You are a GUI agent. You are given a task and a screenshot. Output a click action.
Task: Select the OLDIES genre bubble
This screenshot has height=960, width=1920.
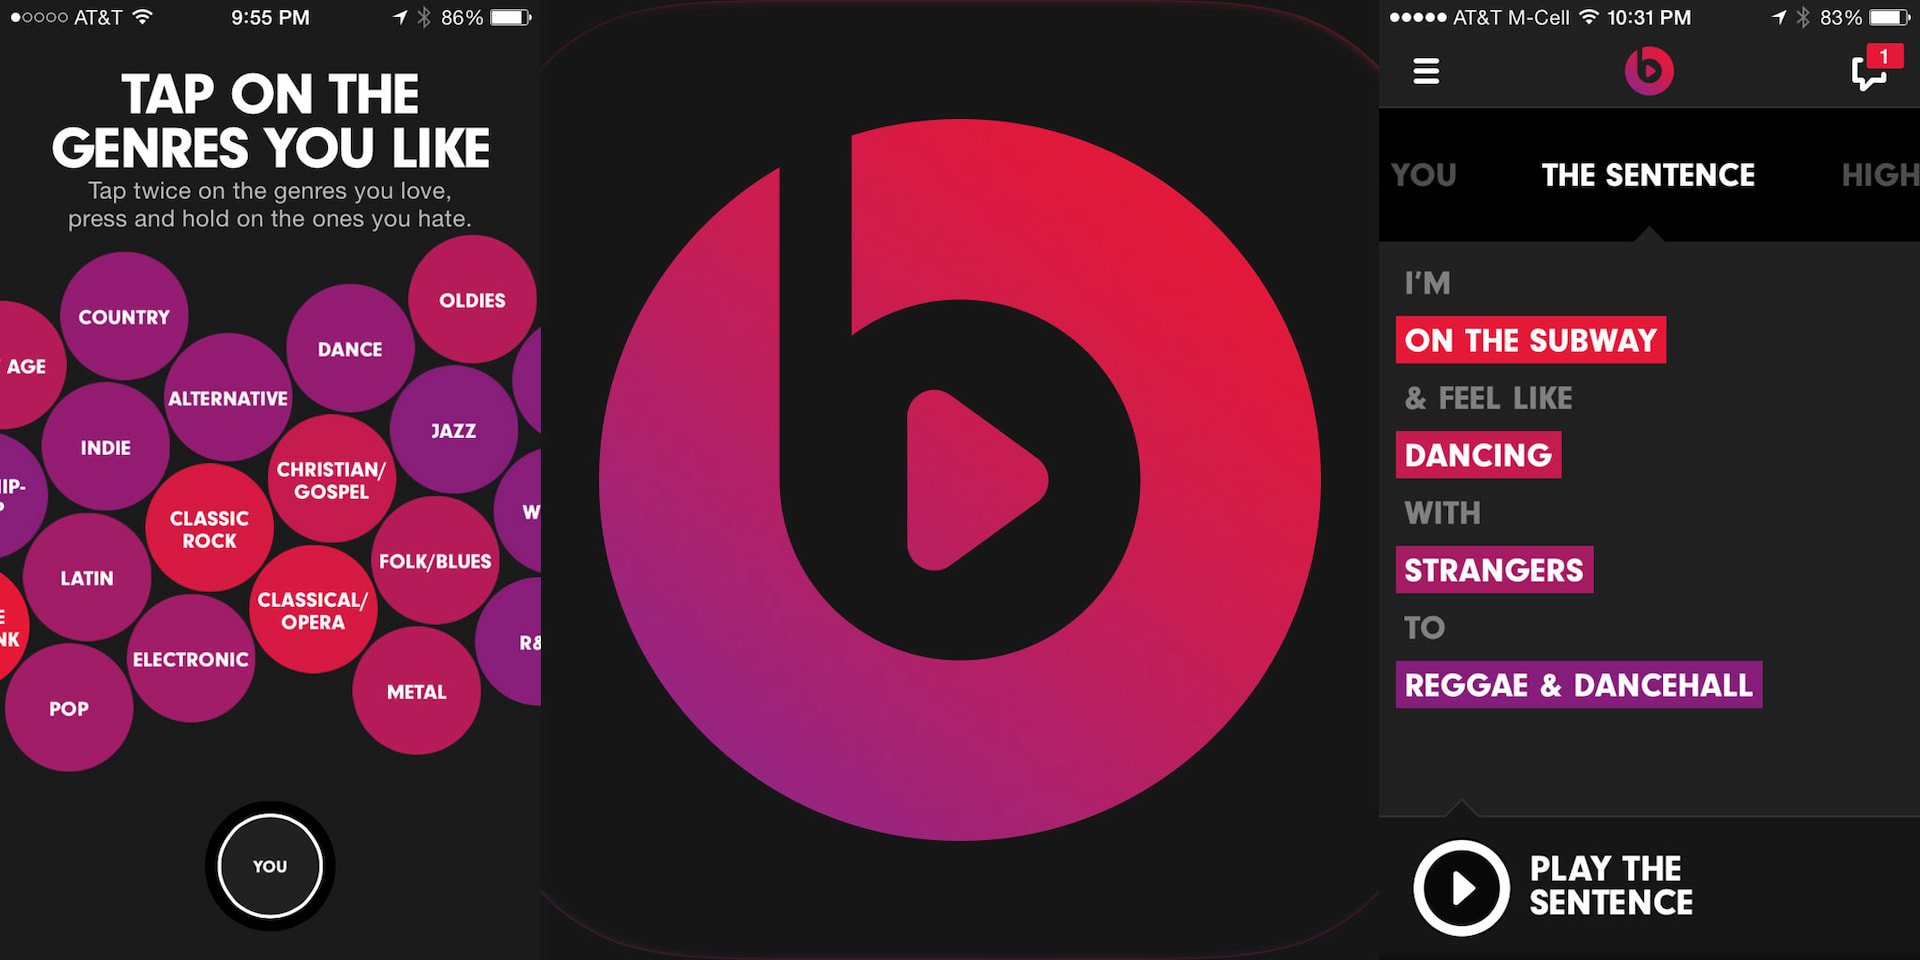pos(472,300)
